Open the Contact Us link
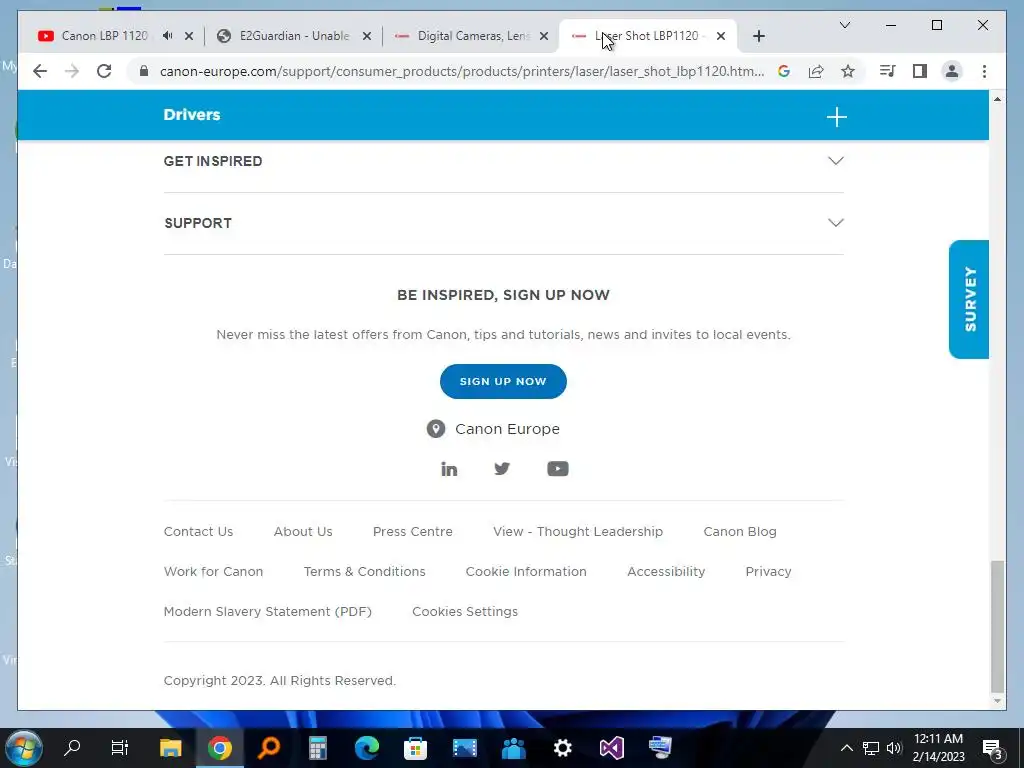Screen dimensions: 1024x768 click(x=198, y=532)
